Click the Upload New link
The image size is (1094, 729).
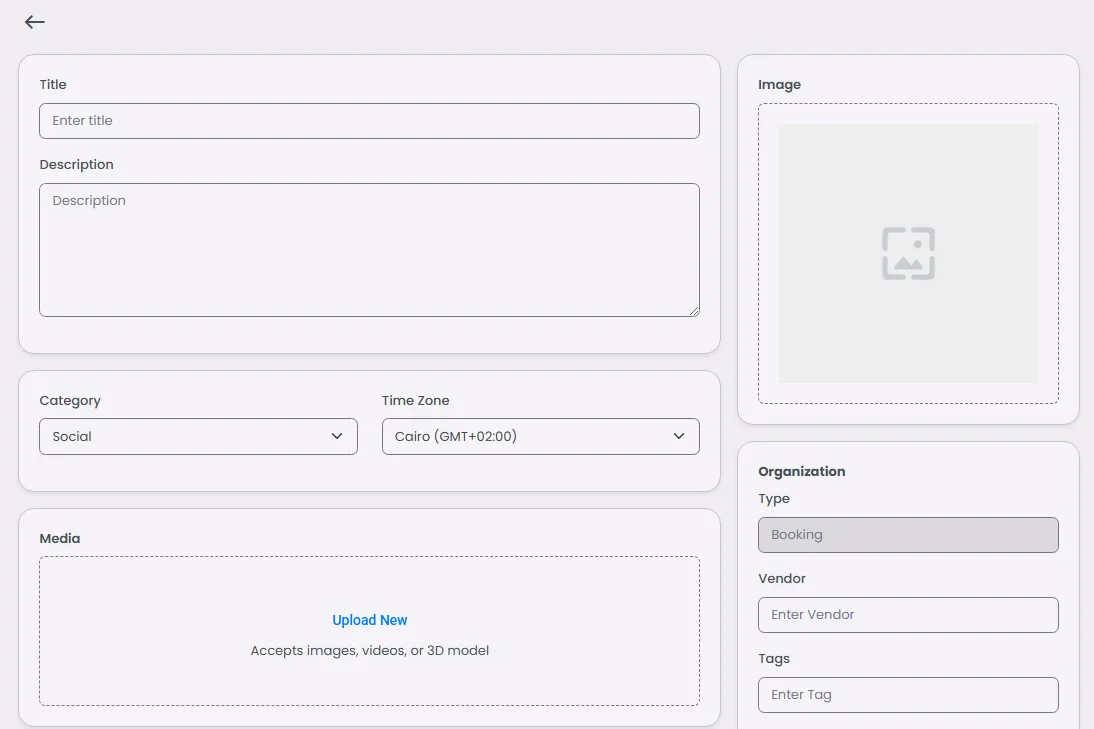[370, 620]
